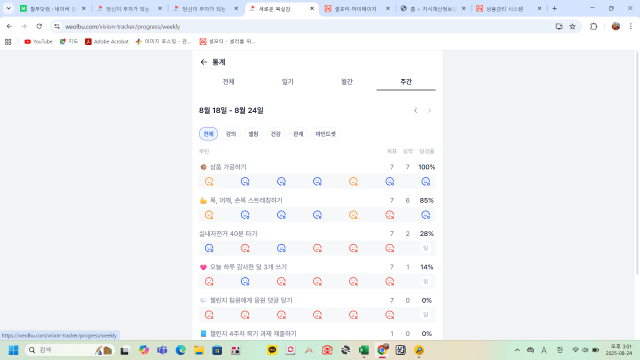The width and height of the screenshot is (640, 360).
Task: Open site information icon in address bar
Action: 57,27
